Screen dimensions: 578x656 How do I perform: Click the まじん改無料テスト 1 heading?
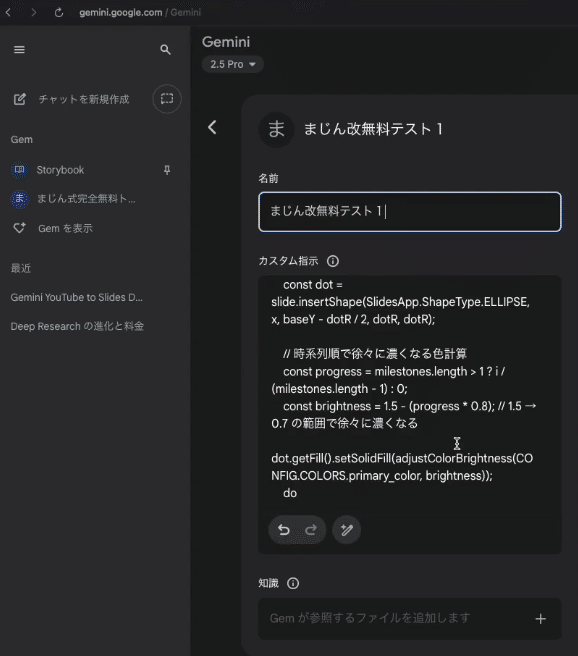(373, 129)
